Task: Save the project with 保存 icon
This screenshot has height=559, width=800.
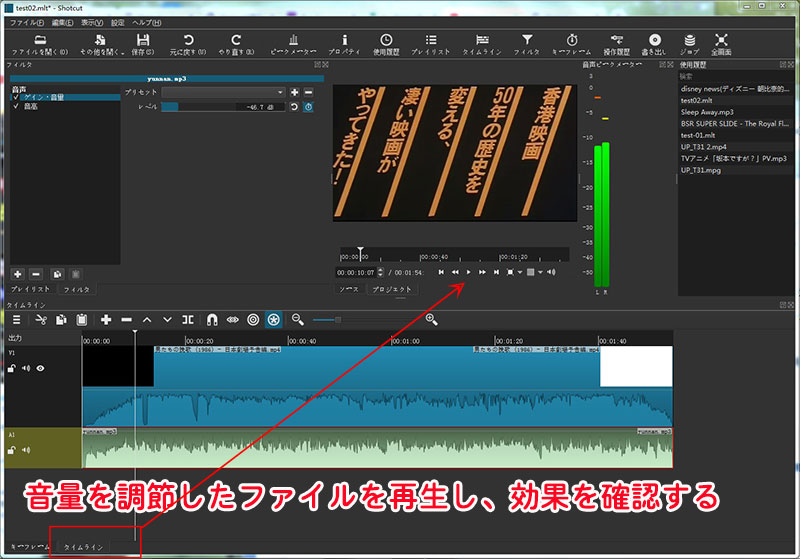Action: tap(143, 40)
